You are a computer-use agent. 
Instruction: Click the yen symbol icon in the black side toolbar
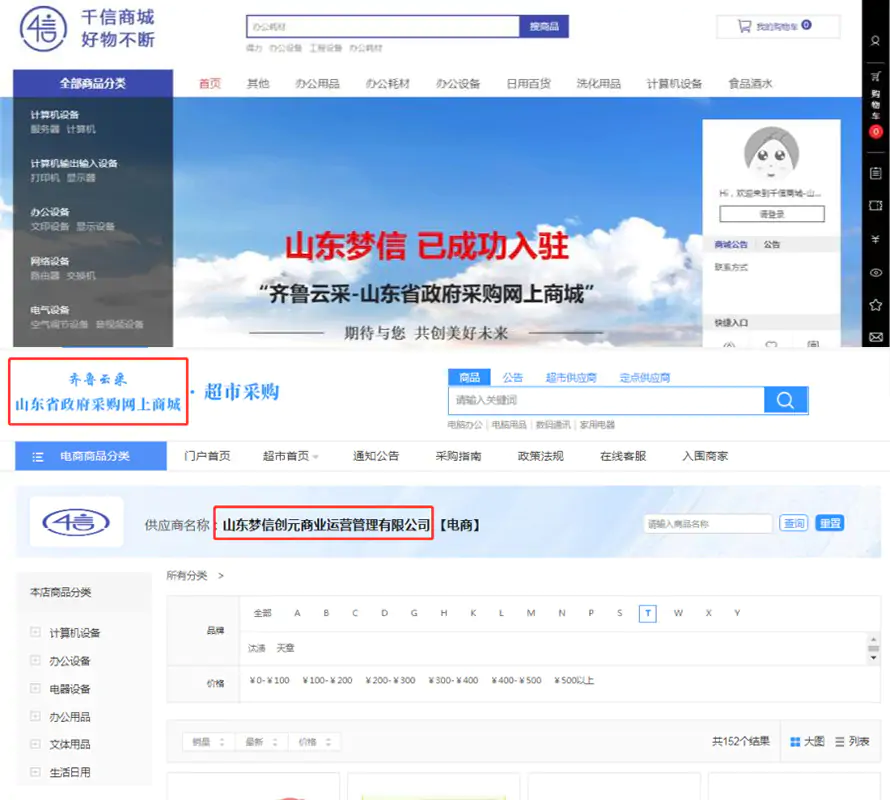point(876,239)
